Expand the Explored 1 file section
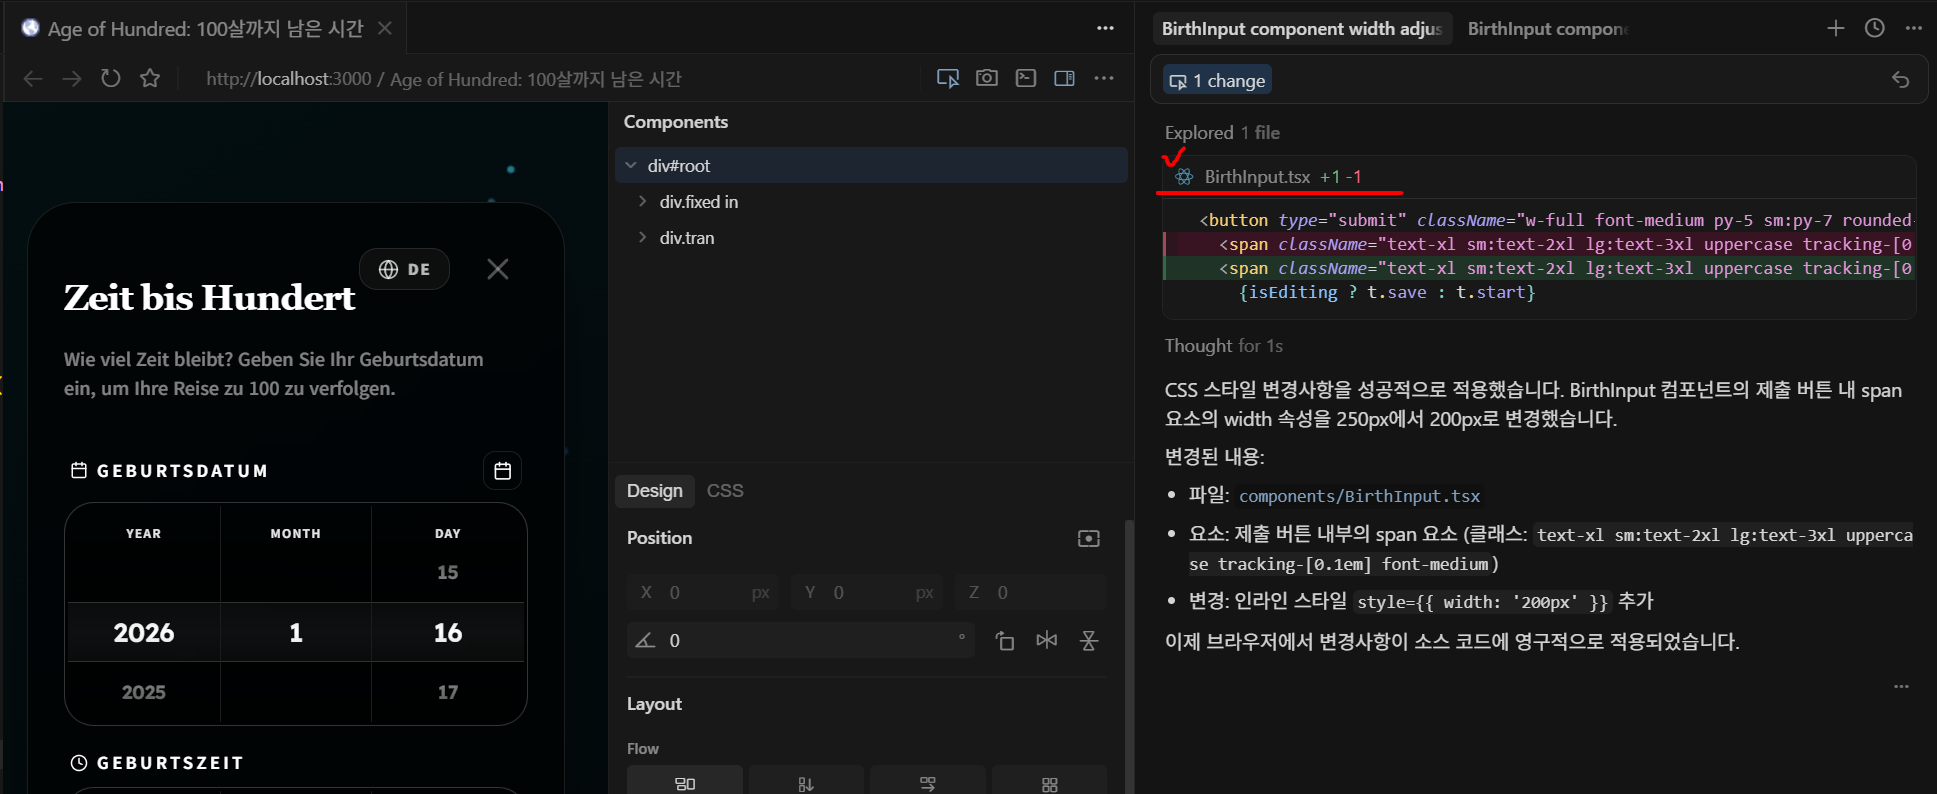 tap(1222, 132)
